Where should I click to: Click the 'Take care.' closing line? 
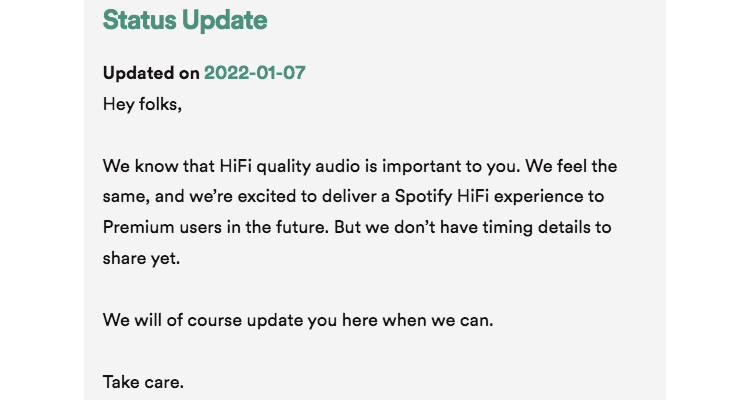143,382
